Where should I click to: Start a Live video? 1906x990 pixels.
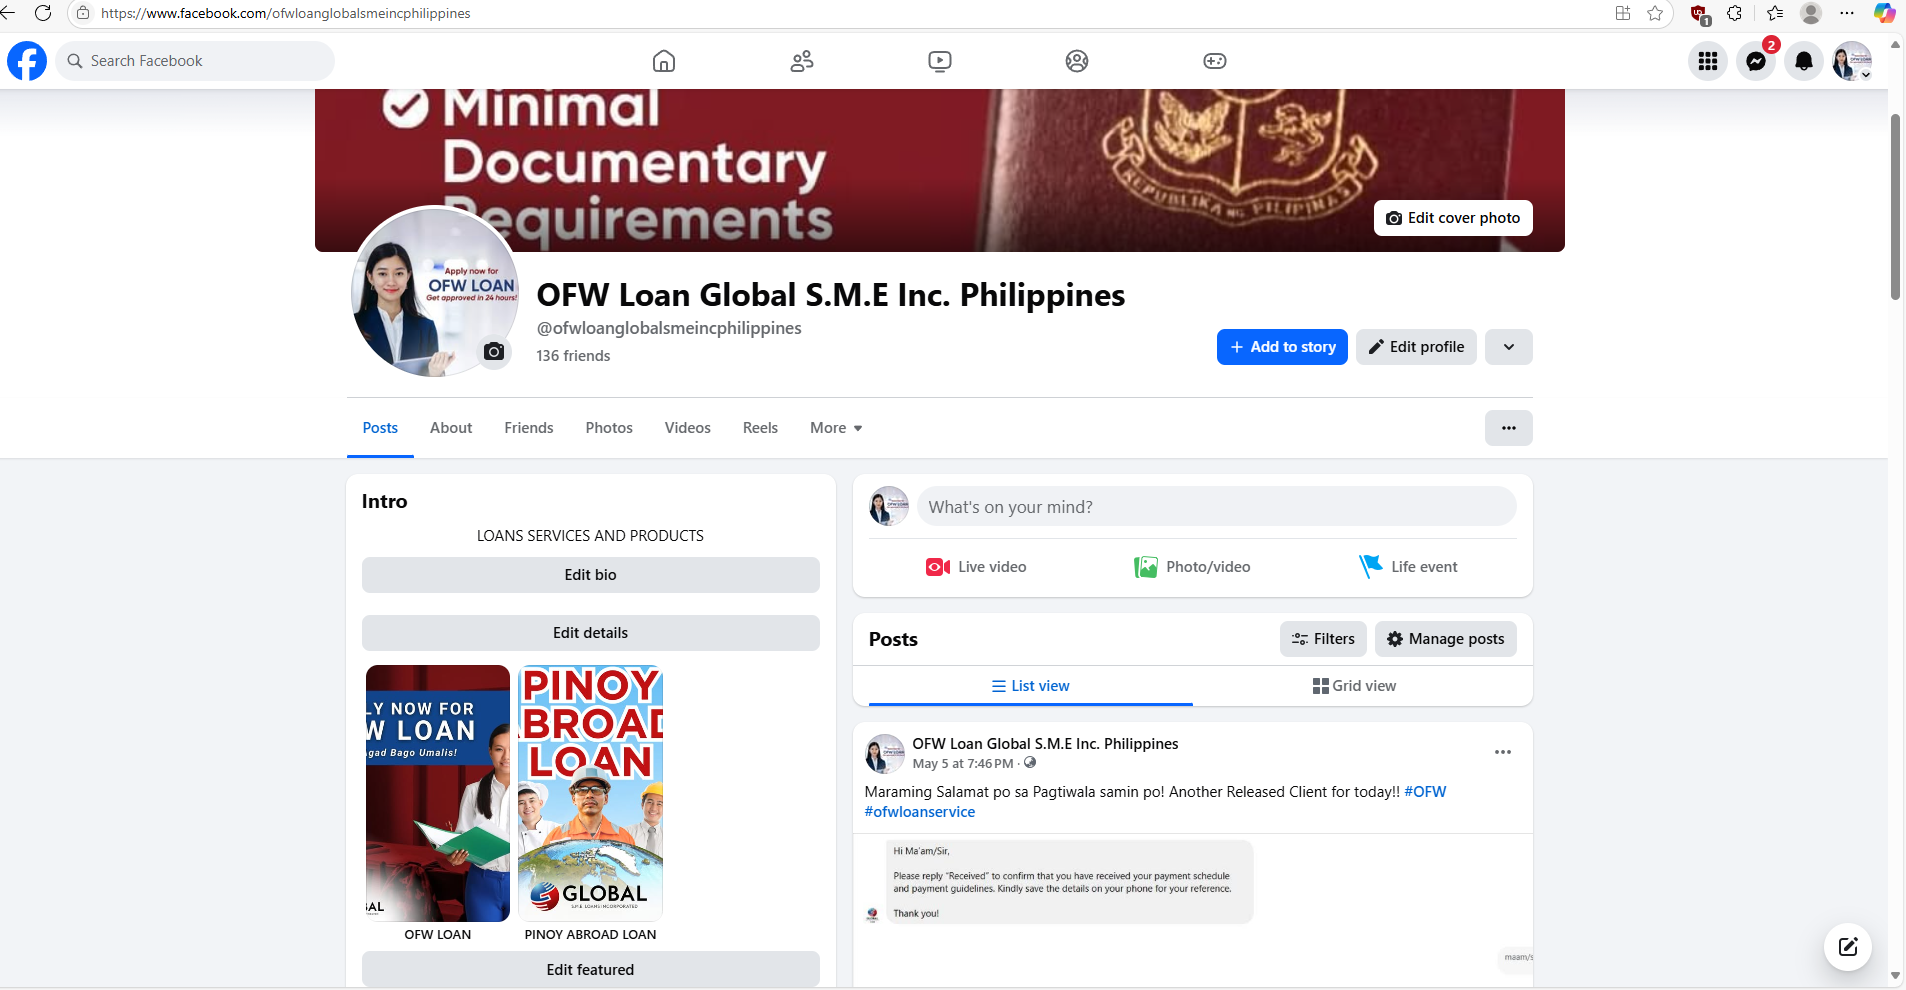(x=976, y=567)
